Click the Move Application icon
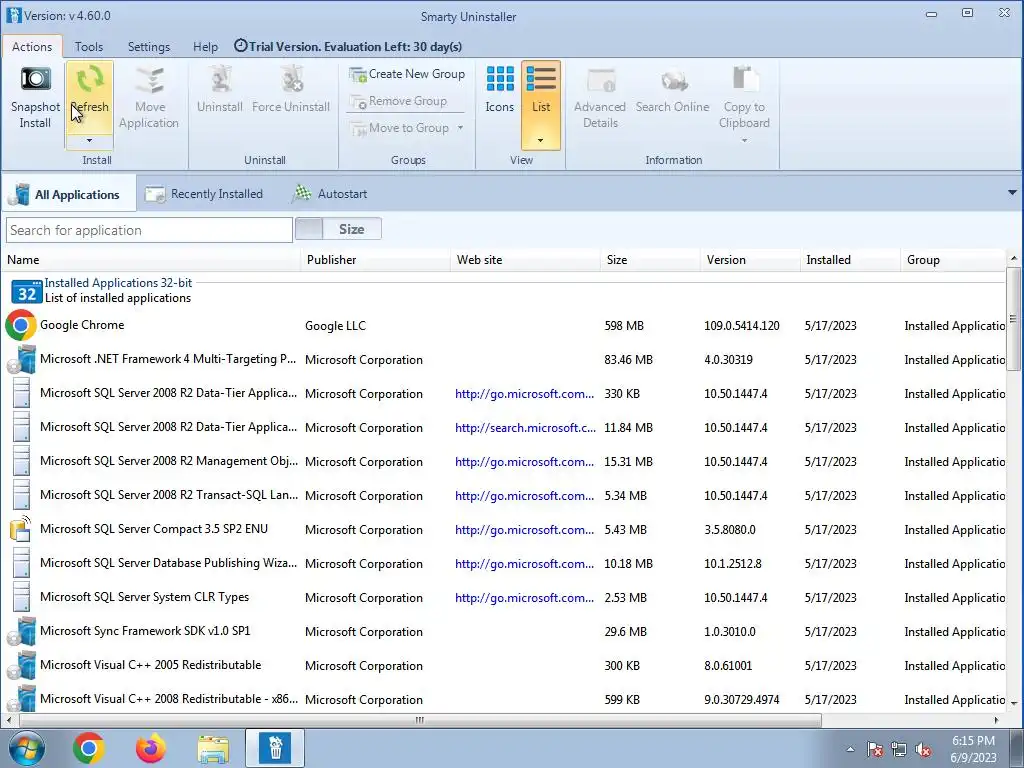Viewport: 1024px width, 768px height. pyautogui.click(x=149, y=80)
